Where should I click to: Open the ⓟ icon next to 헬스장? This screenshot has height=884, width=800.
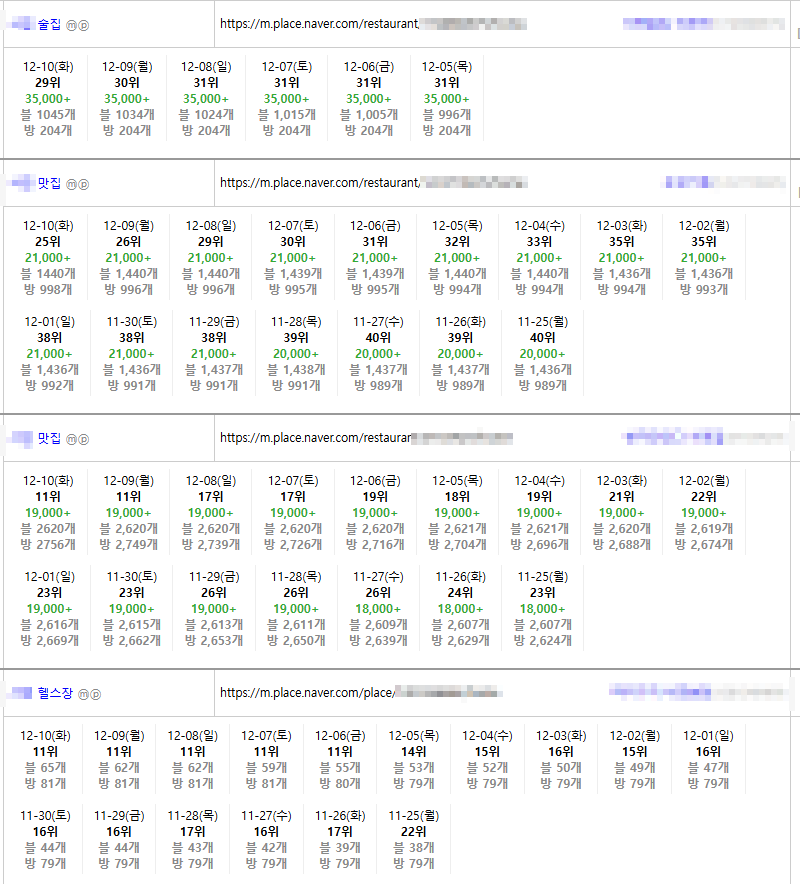click(x=96, y=693)
